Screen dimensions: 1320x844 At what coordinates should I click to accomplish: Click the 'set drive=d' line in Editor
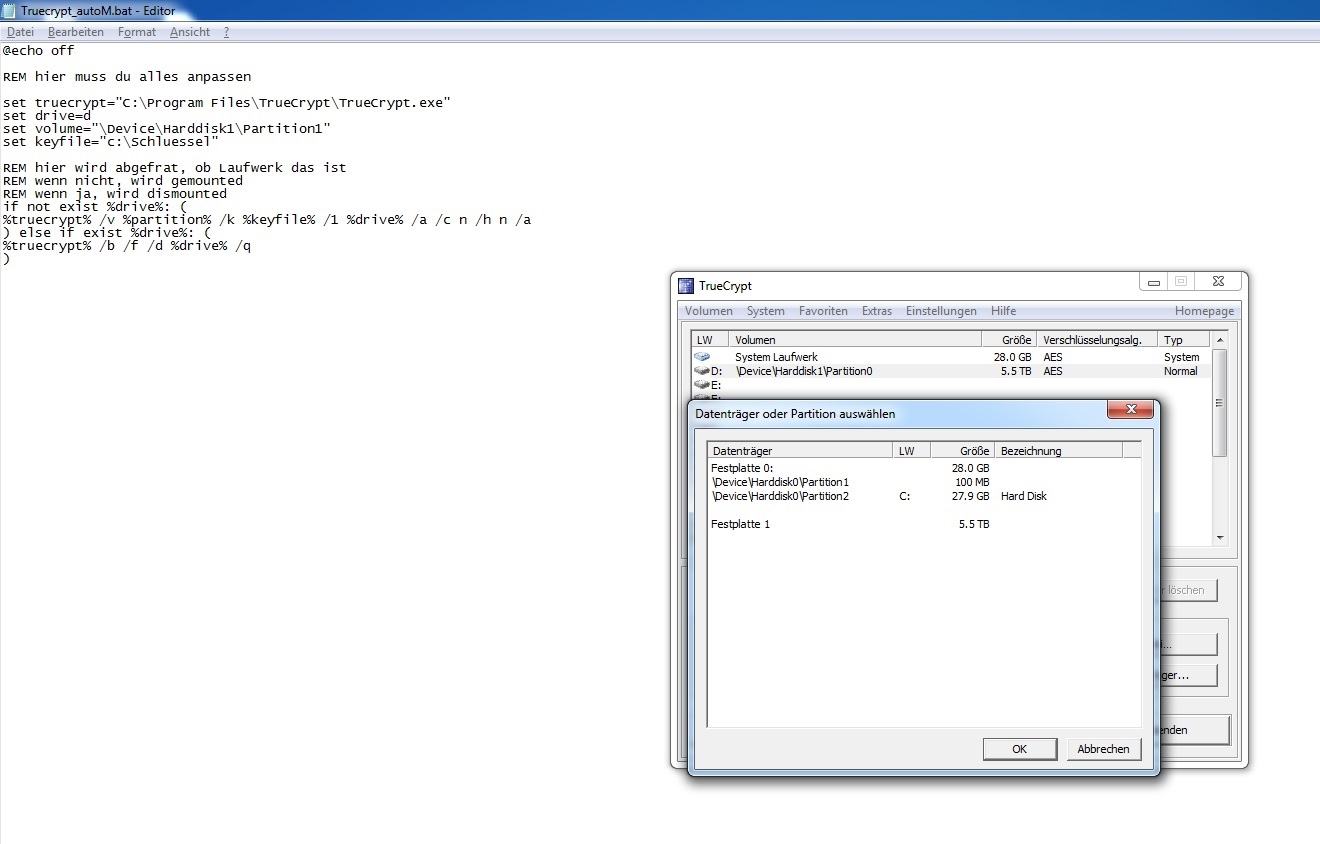click(46, 115)
